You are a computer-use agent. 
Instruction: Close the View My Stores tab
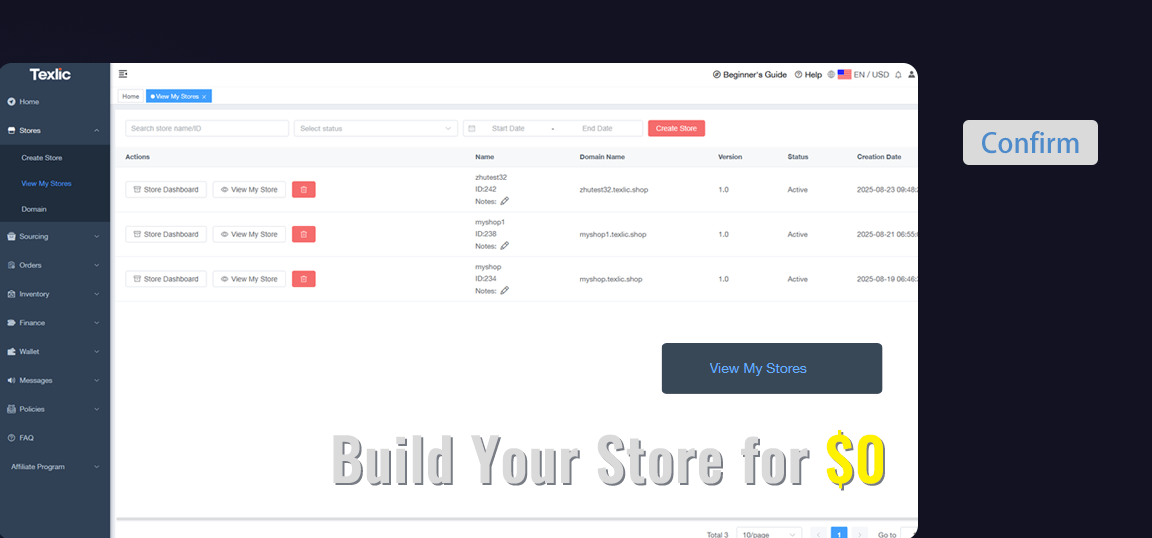click(204, 97)
